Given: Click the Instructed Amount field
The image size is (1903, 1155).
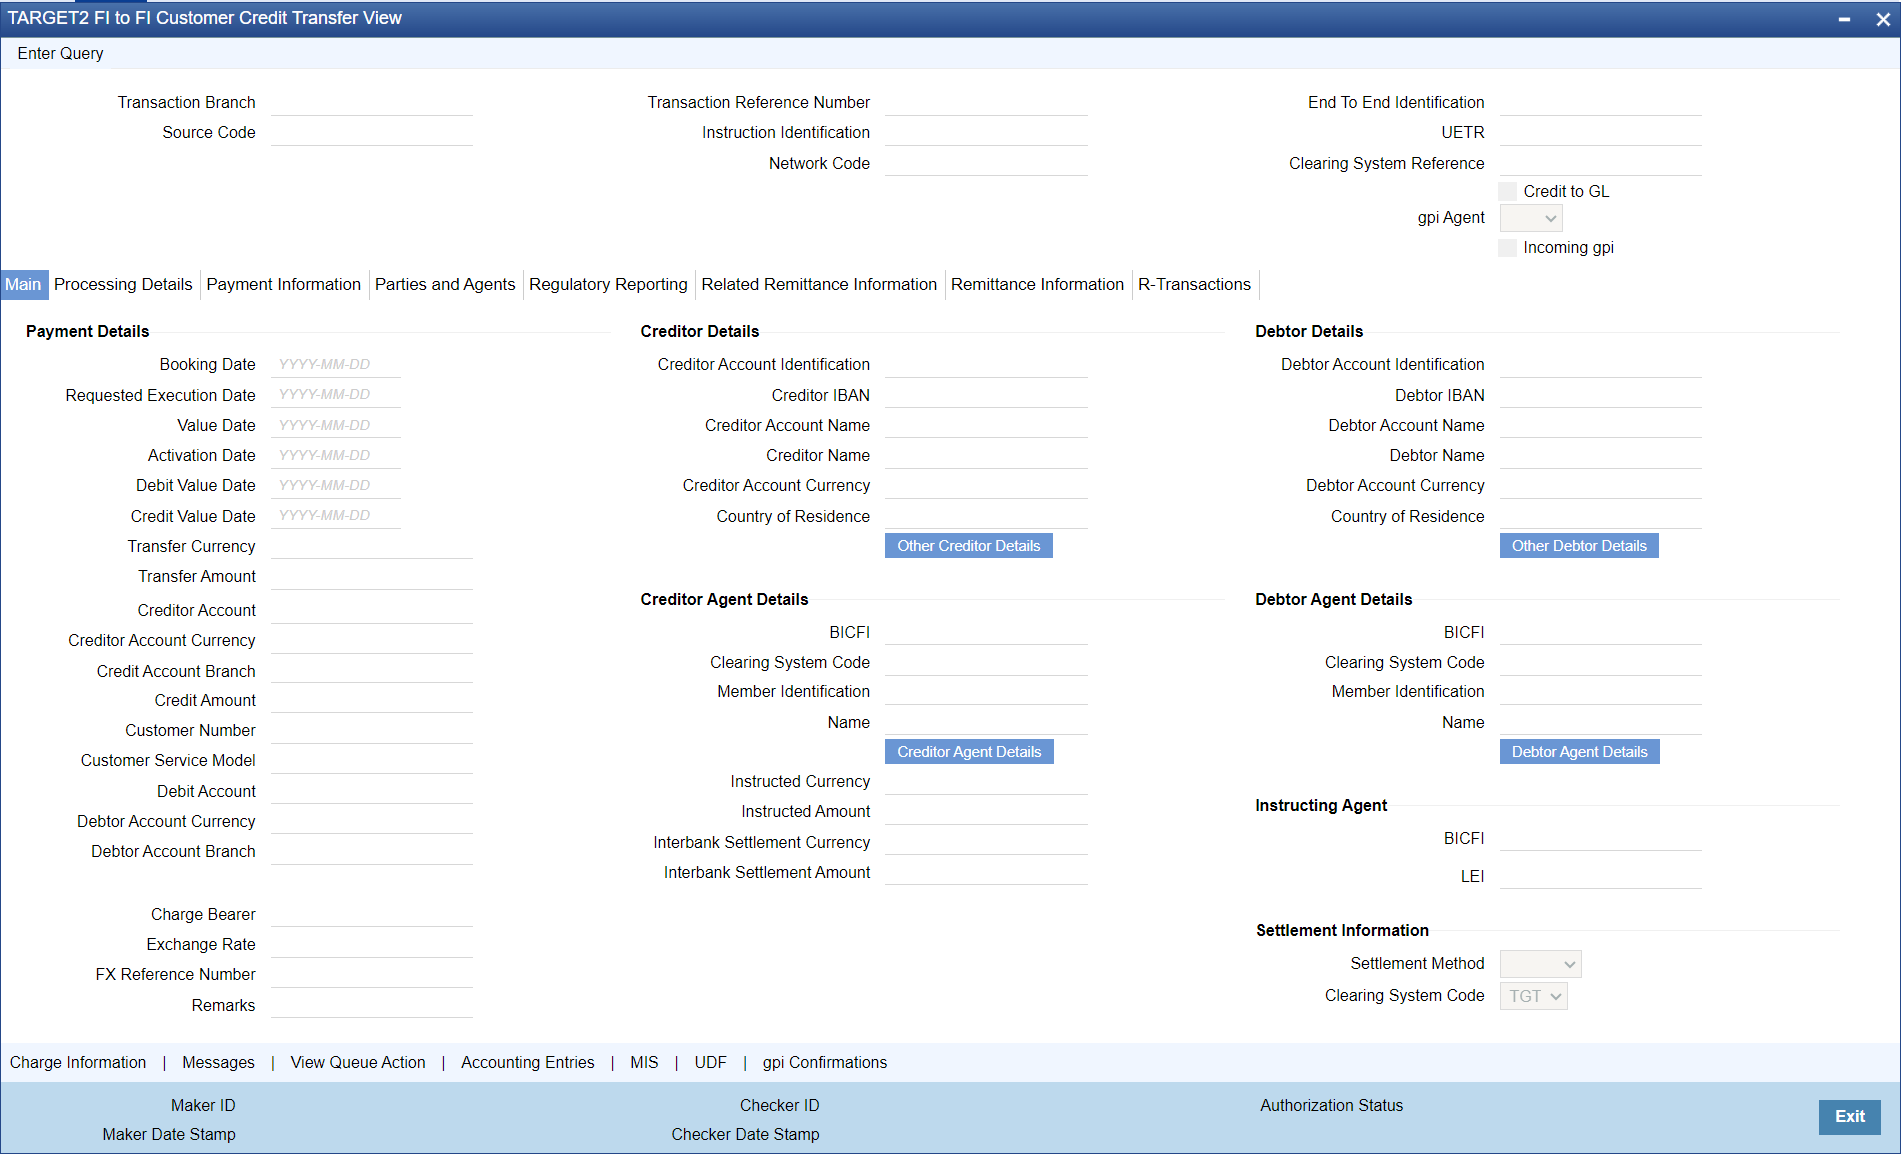Looking at the screenshot, I should 986,812.
